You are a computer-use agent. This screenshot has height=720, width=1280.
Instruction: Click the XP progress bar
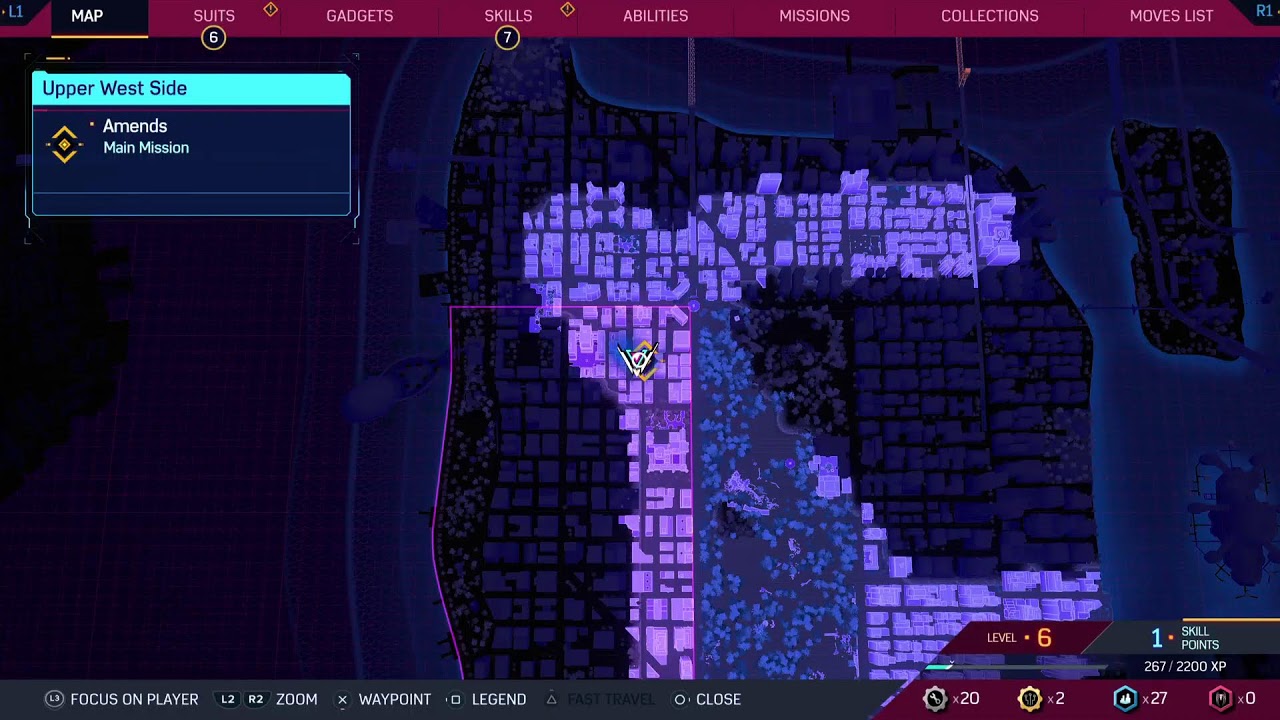pos(1016,665)
